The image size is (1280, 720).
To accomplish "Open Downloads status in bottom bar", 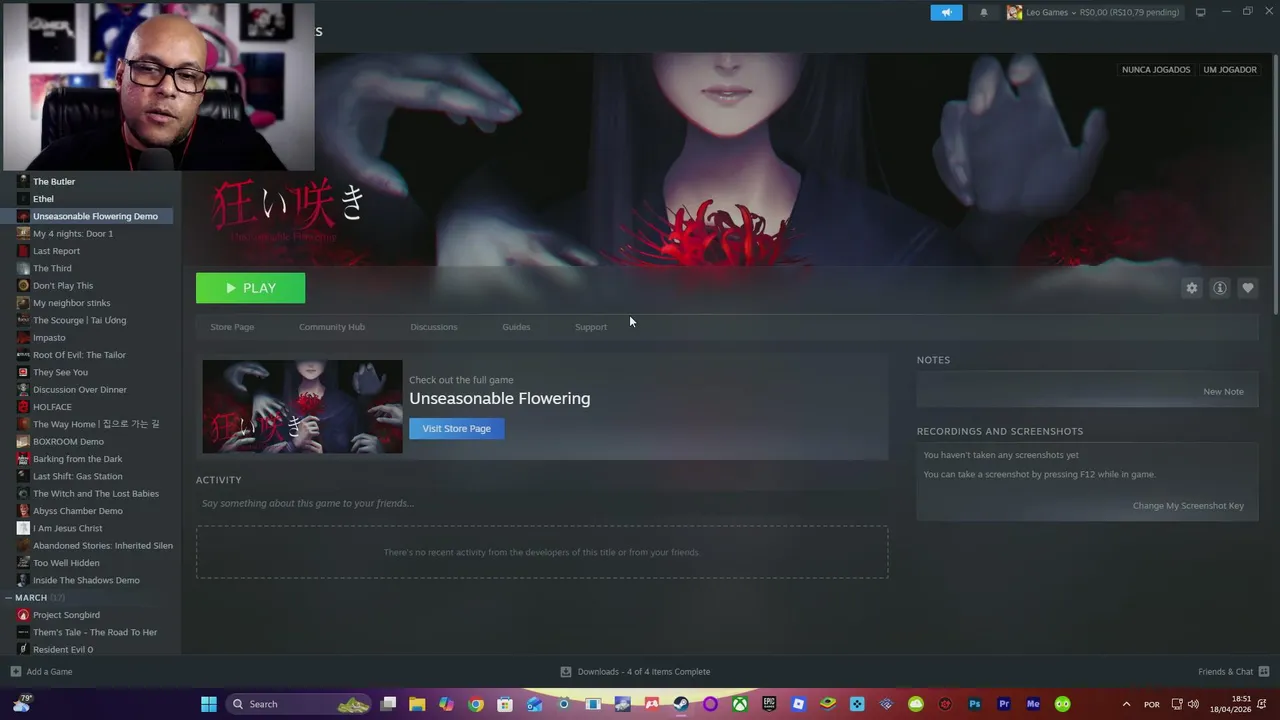I will tap(635, 672).
